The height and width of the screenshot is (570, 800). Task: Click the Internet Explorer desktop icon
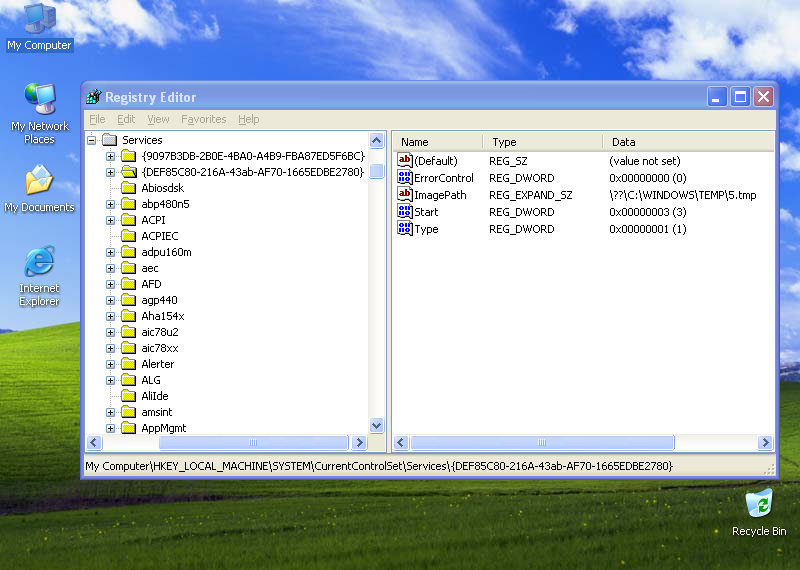coord(39,263)
